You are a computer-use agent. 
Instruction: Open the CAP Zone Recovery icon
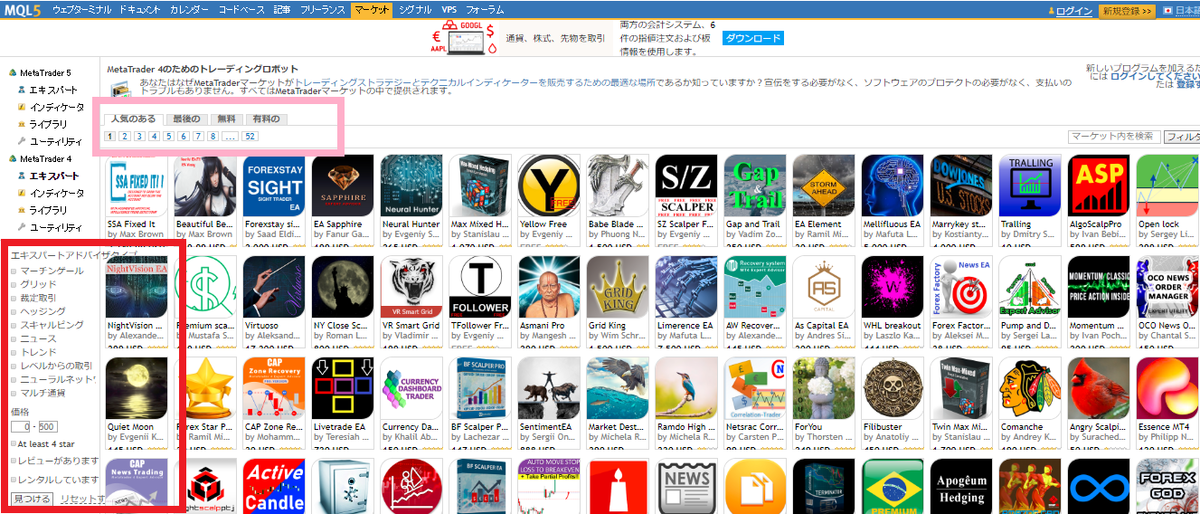coord(274,388)
